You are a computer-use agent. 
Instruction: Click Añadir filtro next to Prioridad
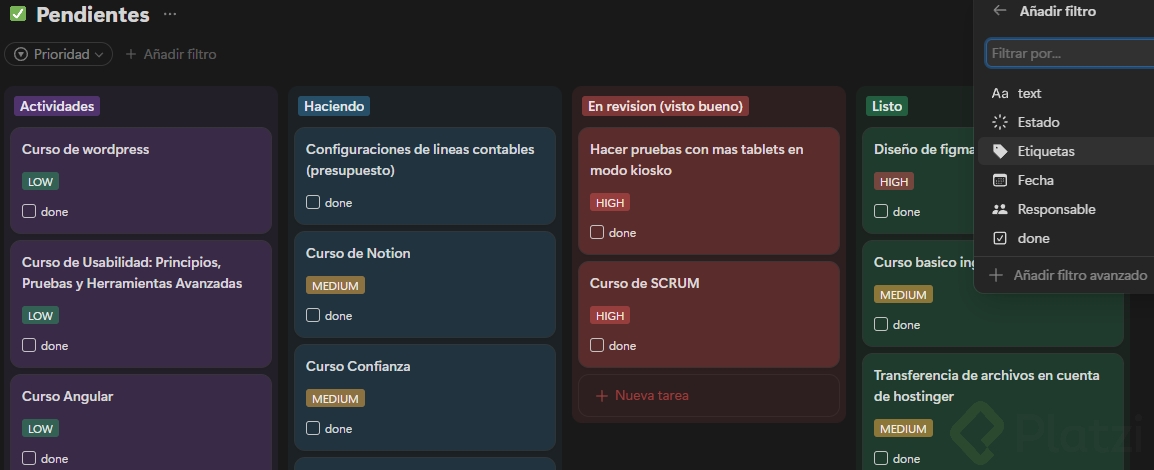(x=171, y=54)
